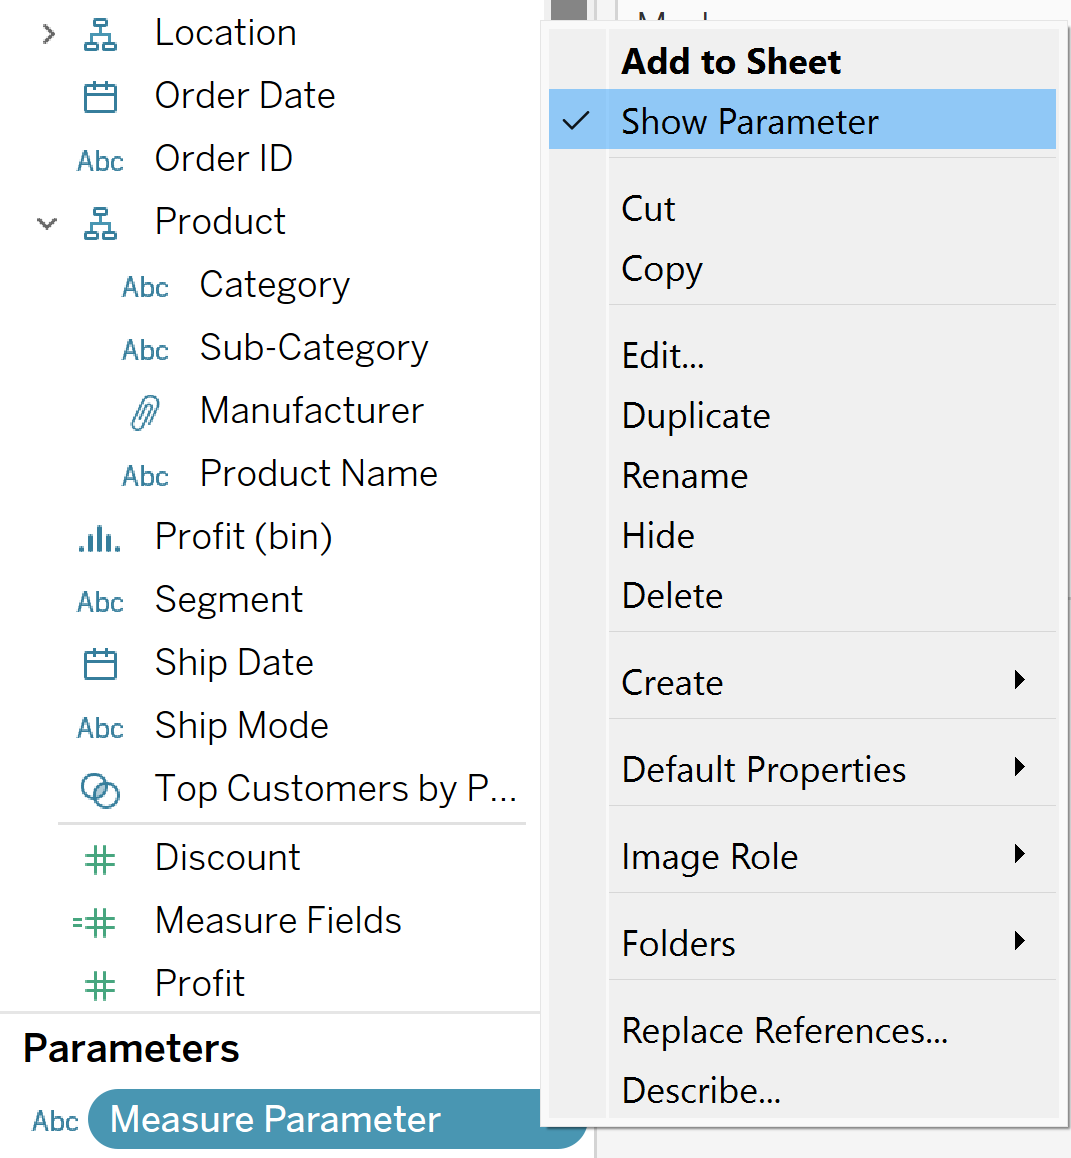The width and height of the screenshot is (1071, 1158).
Task: Open the Create submenu
Action: 1019,681
